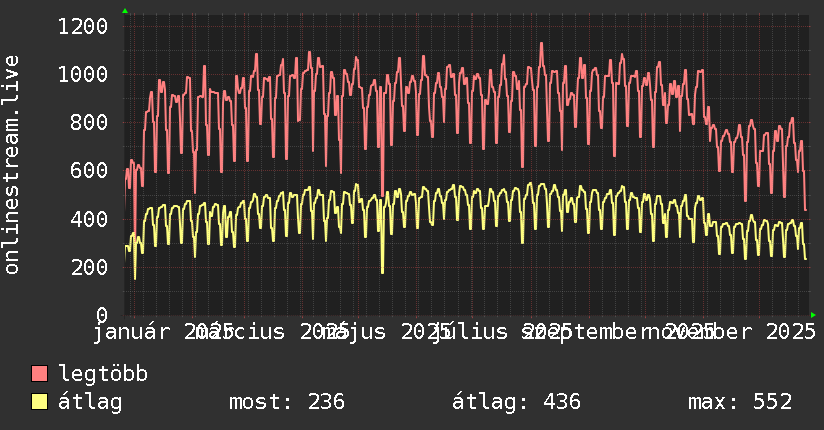
Task: Select the átlag legend label beside yellow swatch
Action: [90, 402]
